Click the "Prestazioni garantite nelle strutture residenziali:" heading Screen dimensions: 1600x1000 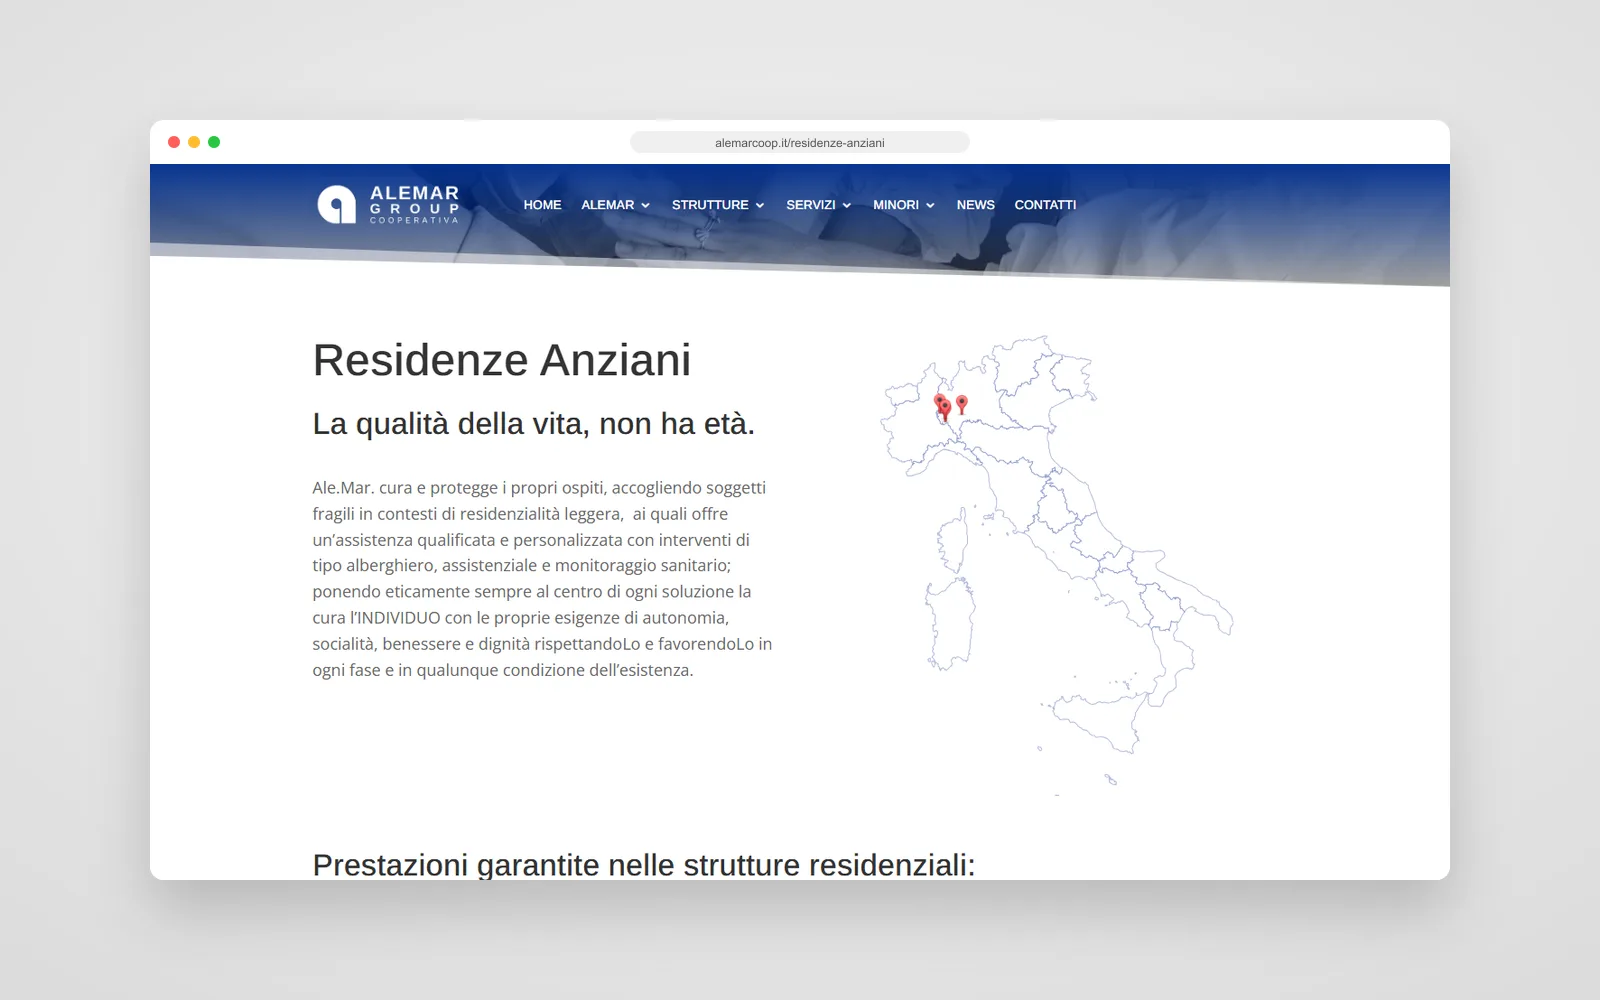[644, 865]
